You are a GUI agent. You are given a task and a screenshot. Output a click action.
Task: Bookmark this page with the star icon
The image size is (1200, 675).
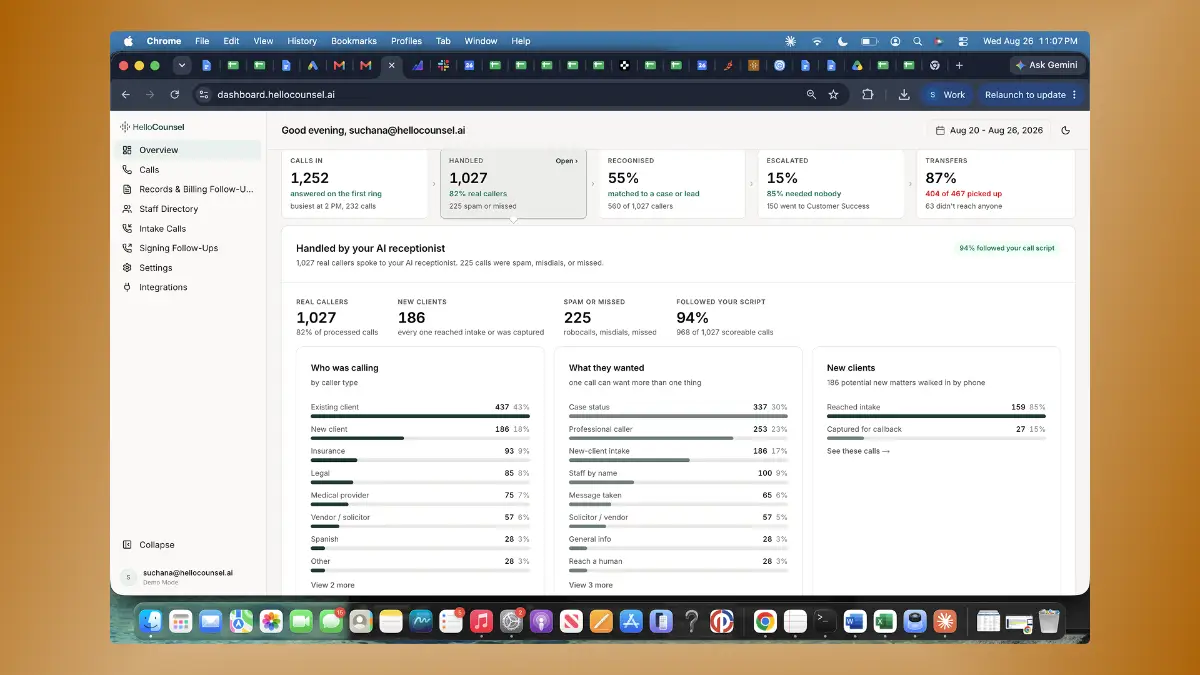click(834, 95)
